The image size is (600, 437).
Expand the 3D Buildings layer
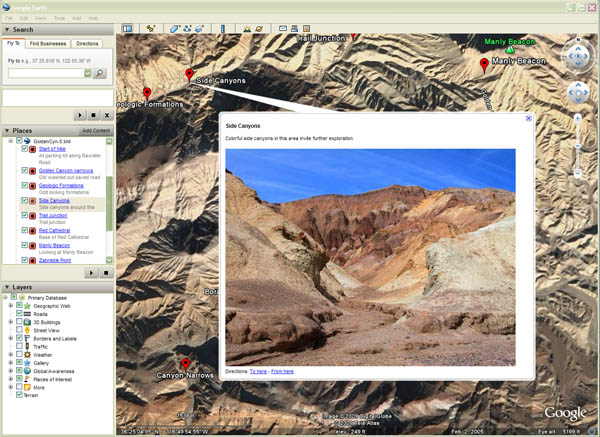click(11, 322)
